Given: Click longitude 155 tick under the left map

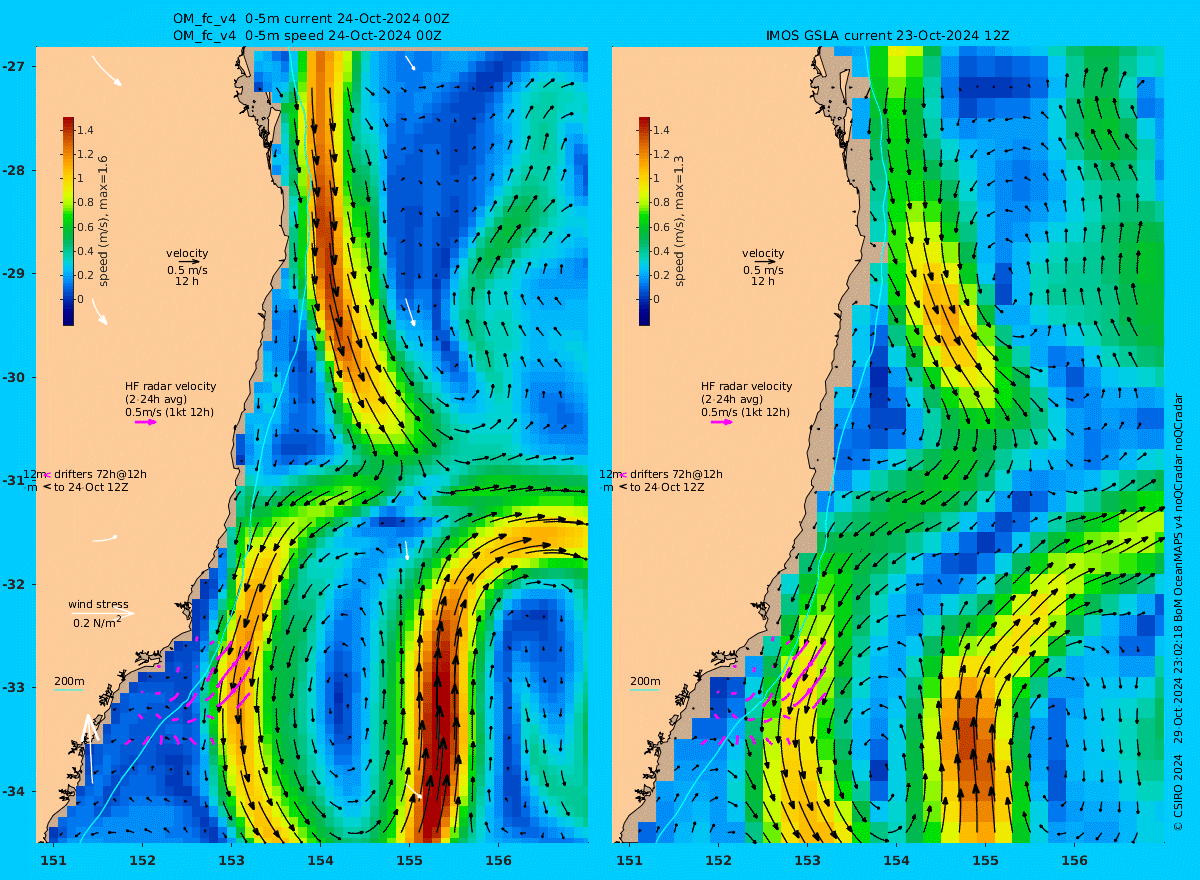Looking at the screenshot, I should (x=409, y=860).
